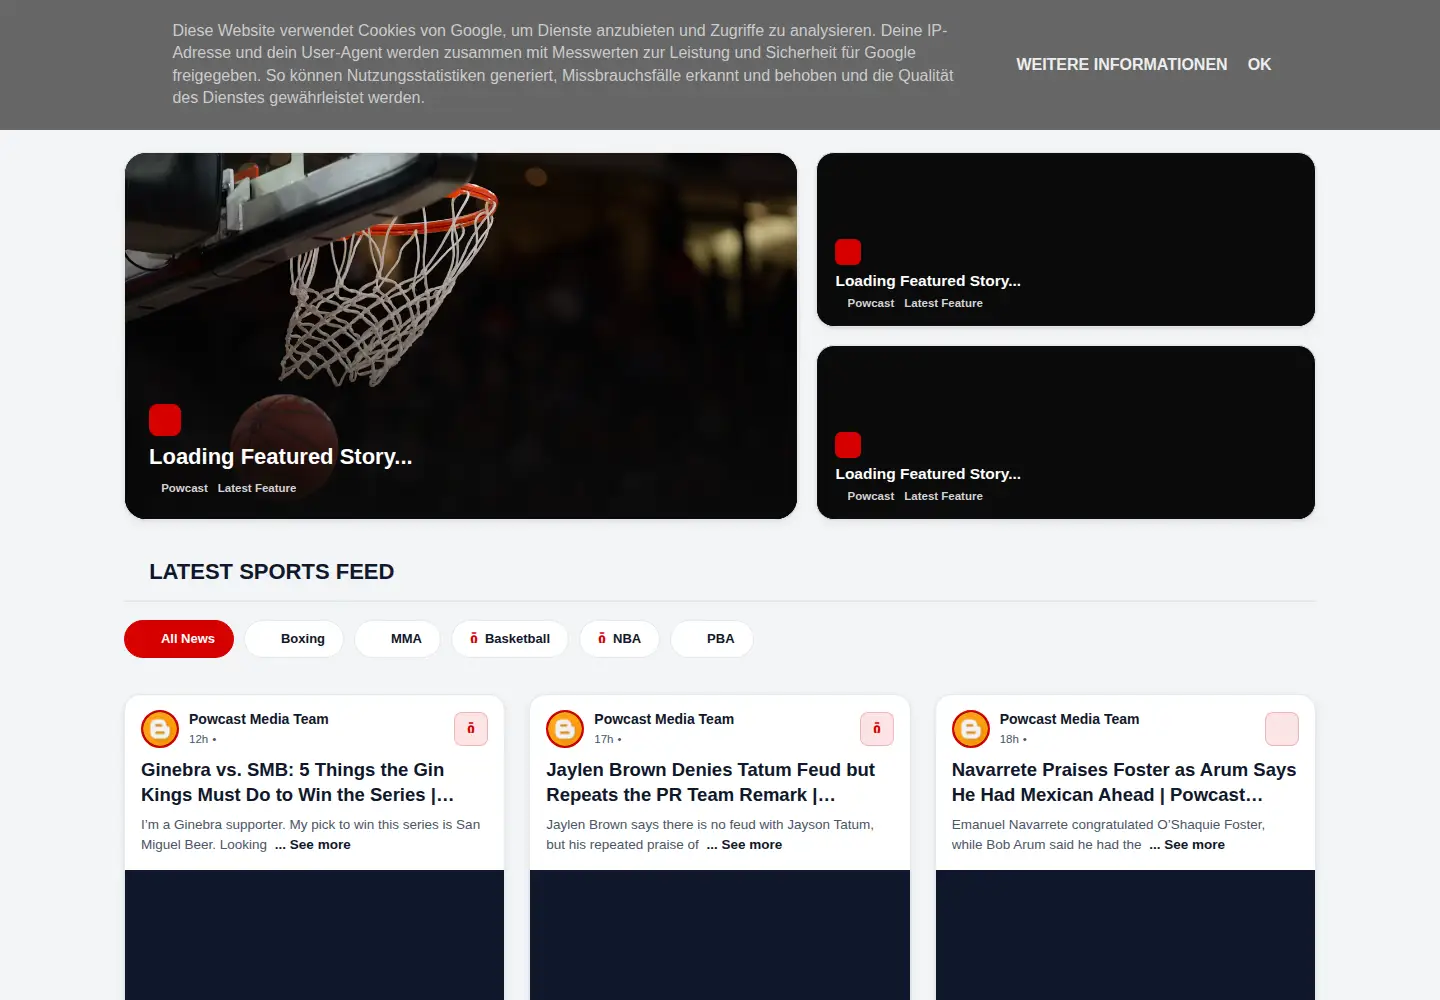The image size is (1440, 1000).
Task: Accept cookies with the OK button
Action: click(1259, 64)
